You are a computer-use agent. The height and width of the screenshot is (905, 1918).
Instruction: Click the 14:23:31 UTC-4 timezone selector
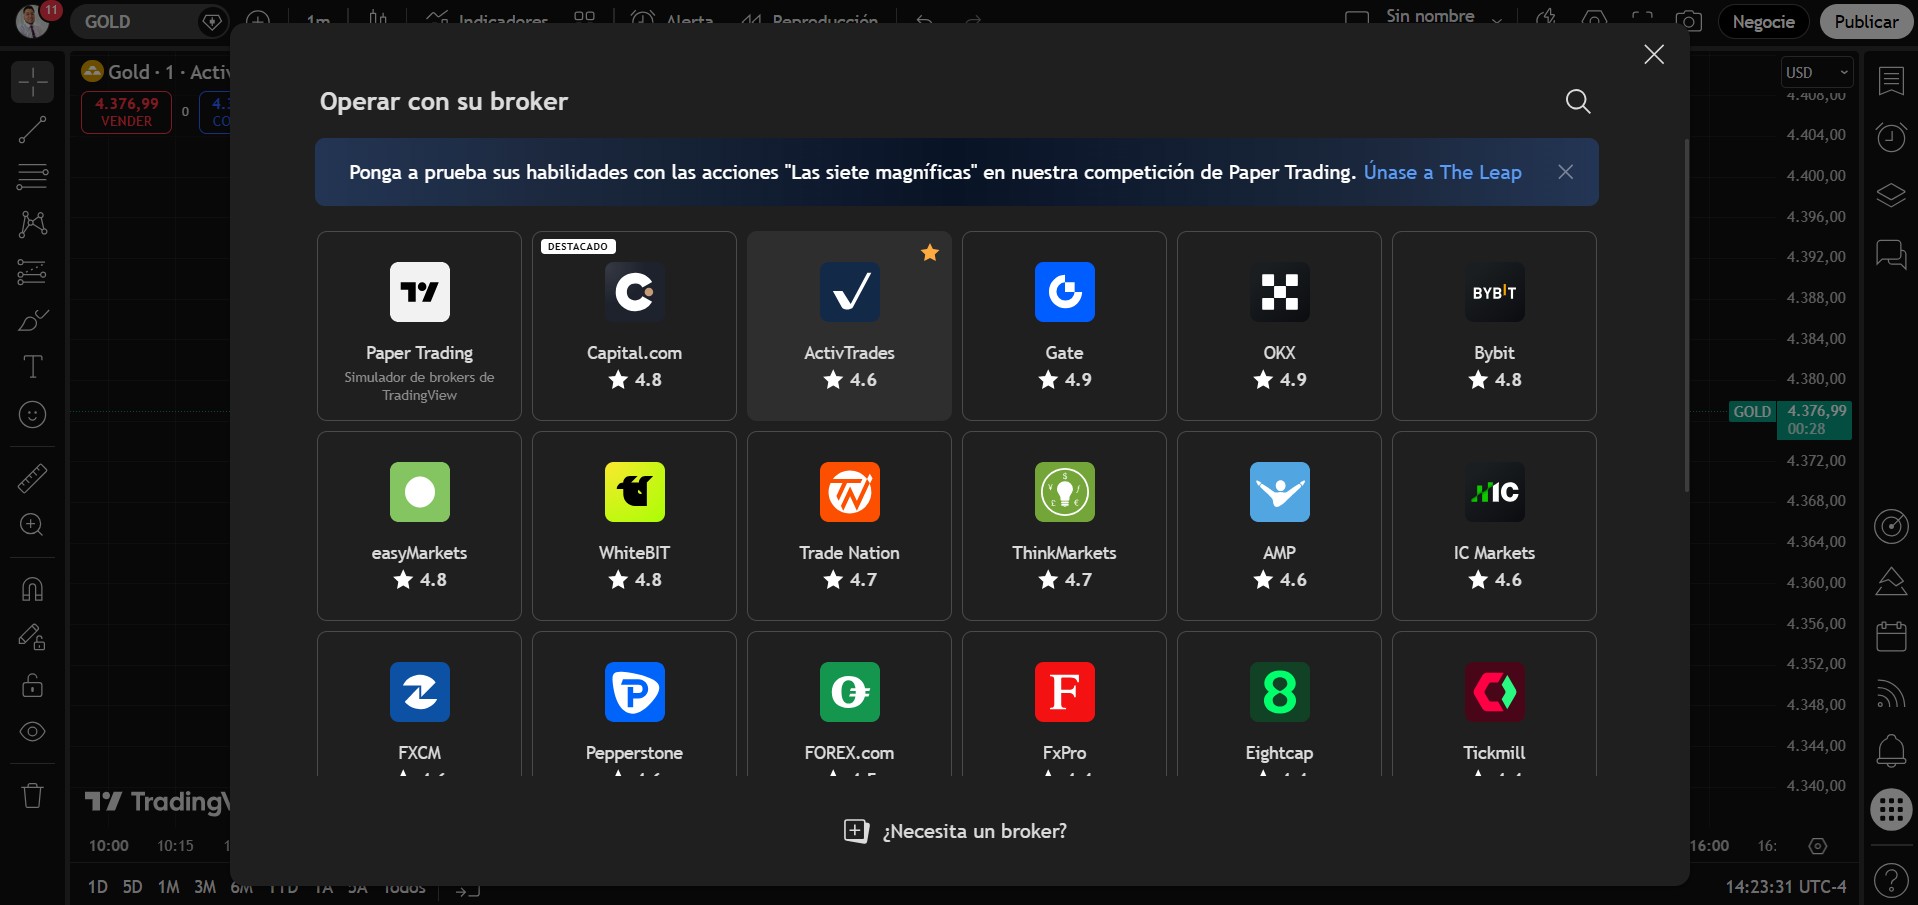(x=1786, y=887)
